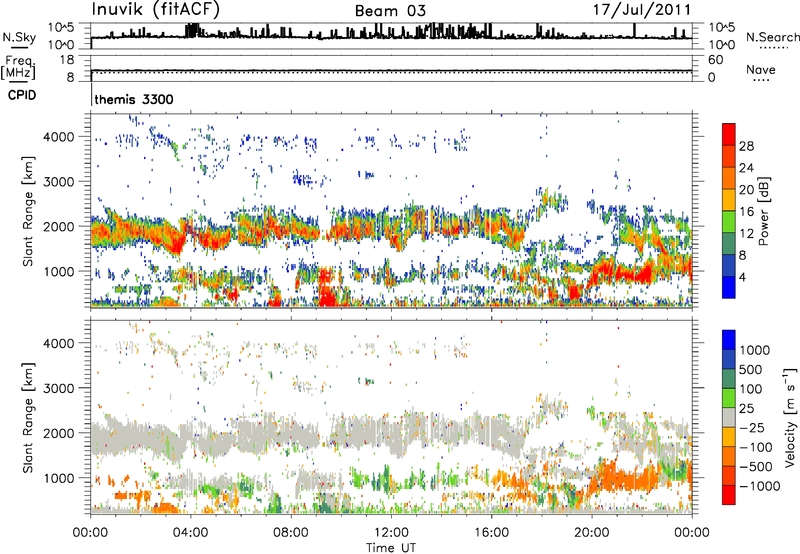Select the "100" label on the Velocity colorbar

tap(753, 389)
